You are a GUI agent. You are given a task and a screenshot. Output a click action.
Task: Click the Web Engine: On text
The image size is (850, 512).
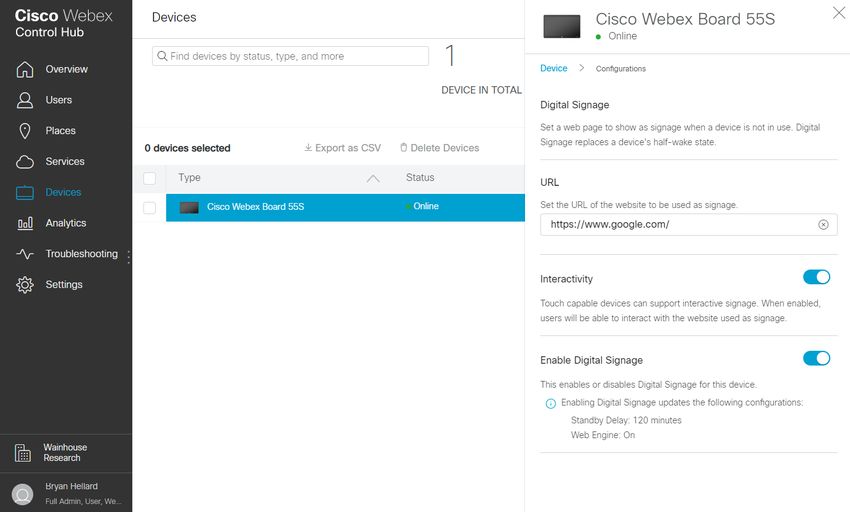603,435
